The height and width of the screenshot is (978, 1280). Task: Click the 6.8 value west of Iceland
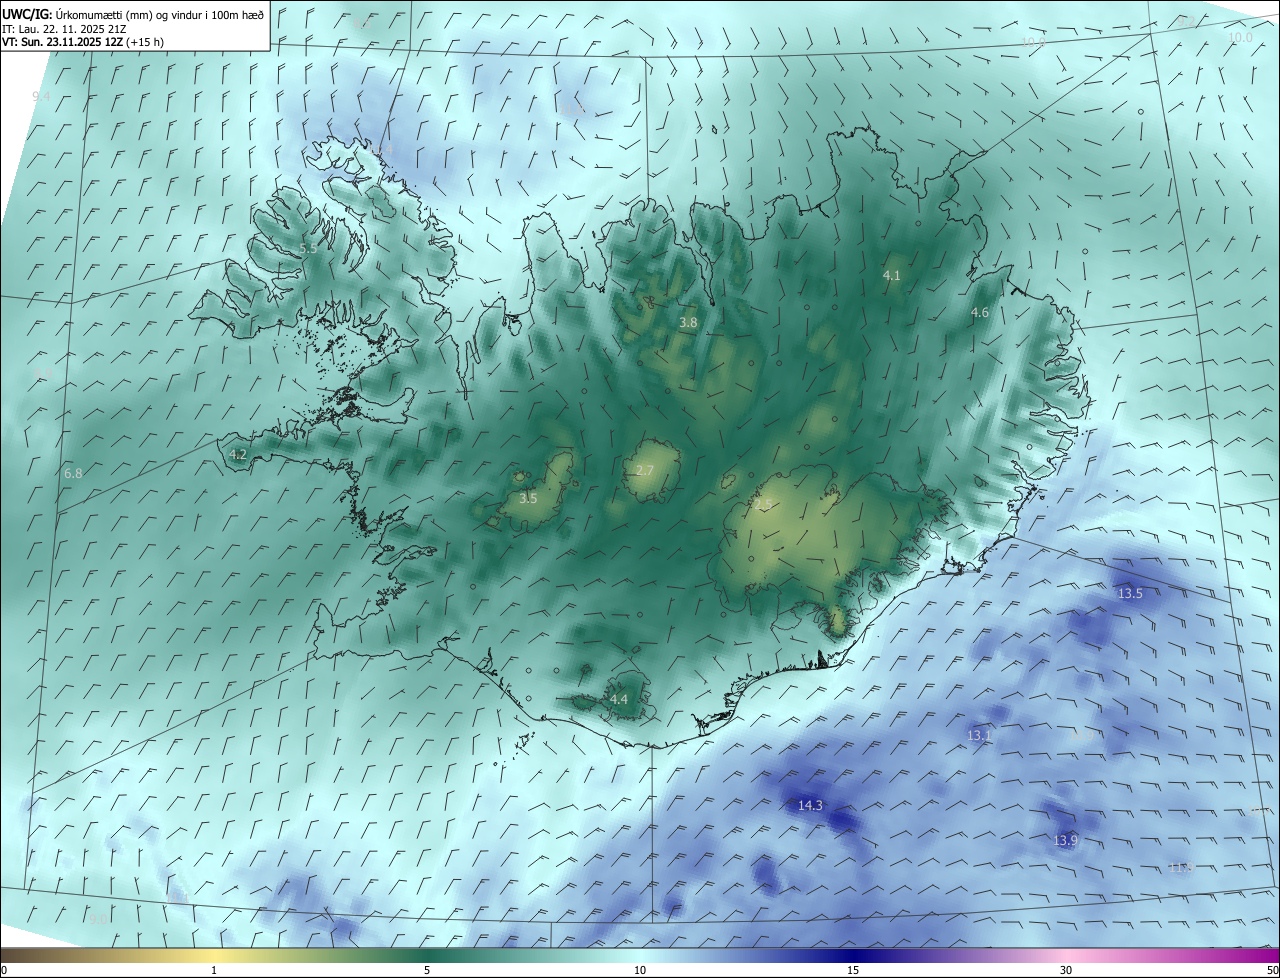pos(72,473)
